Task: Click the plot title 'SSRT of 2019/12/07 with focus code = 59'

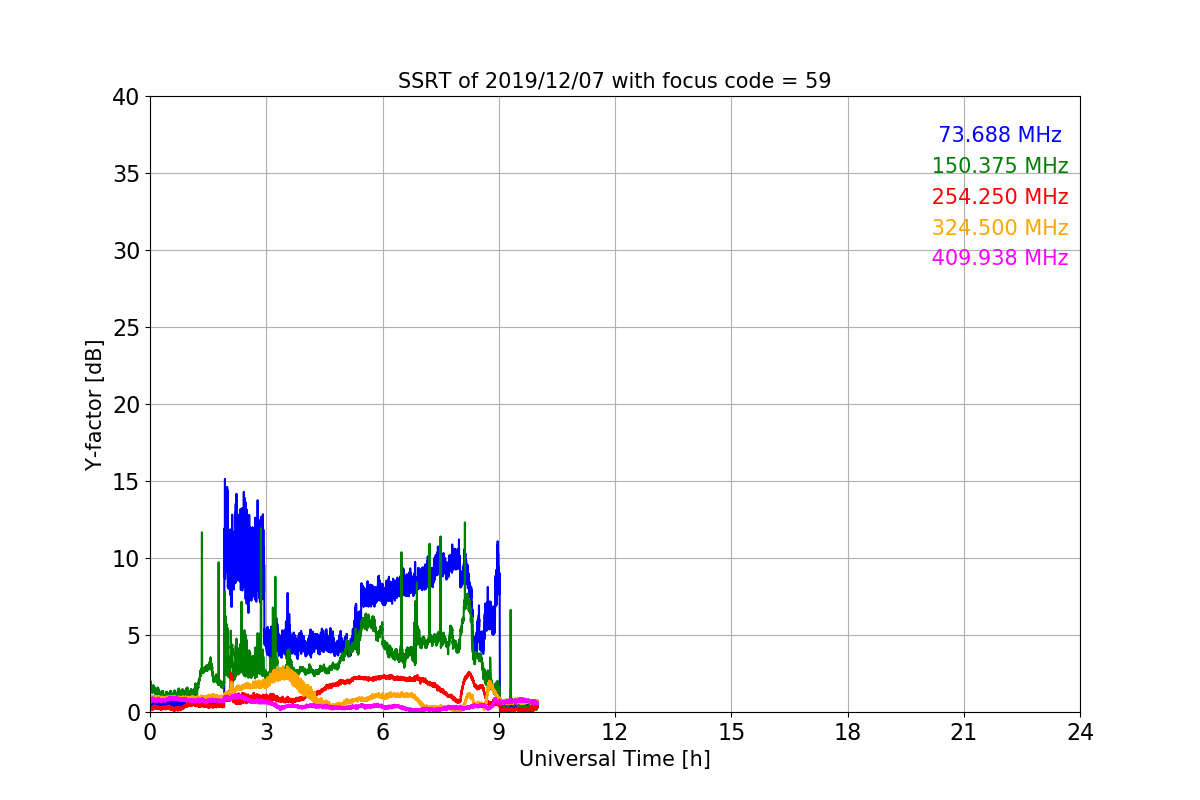Action: point(614,81)
